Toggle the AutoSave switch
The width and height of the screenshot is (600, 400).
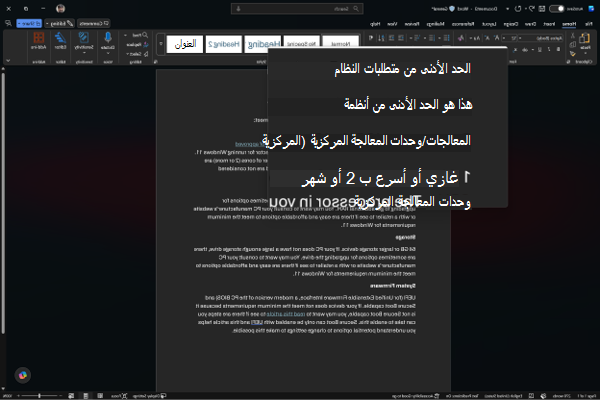click(557, 8)
